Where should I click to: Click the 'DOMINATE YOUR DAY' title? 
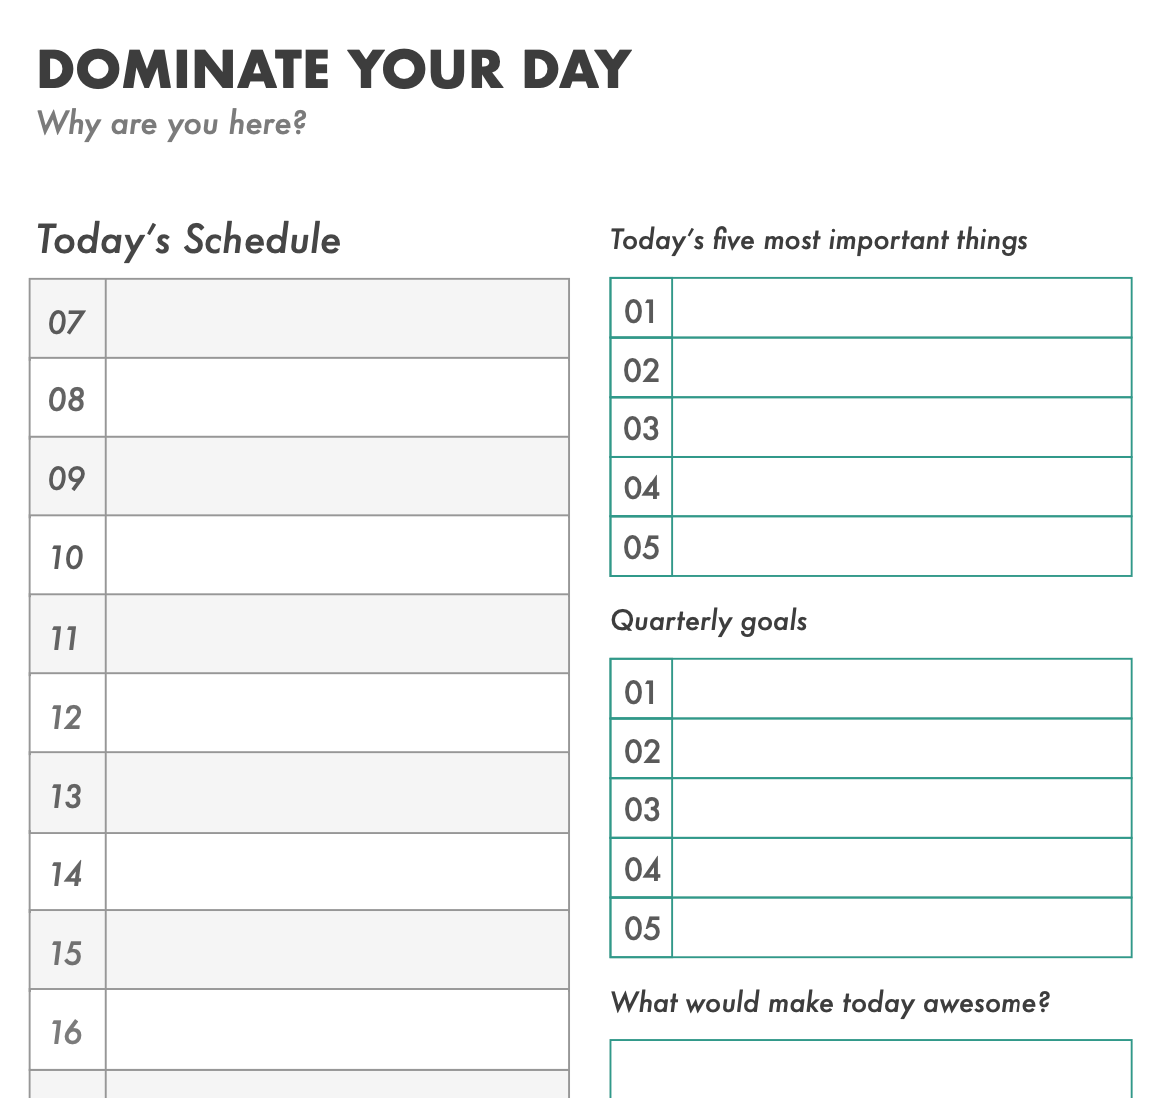click(334, 69)
